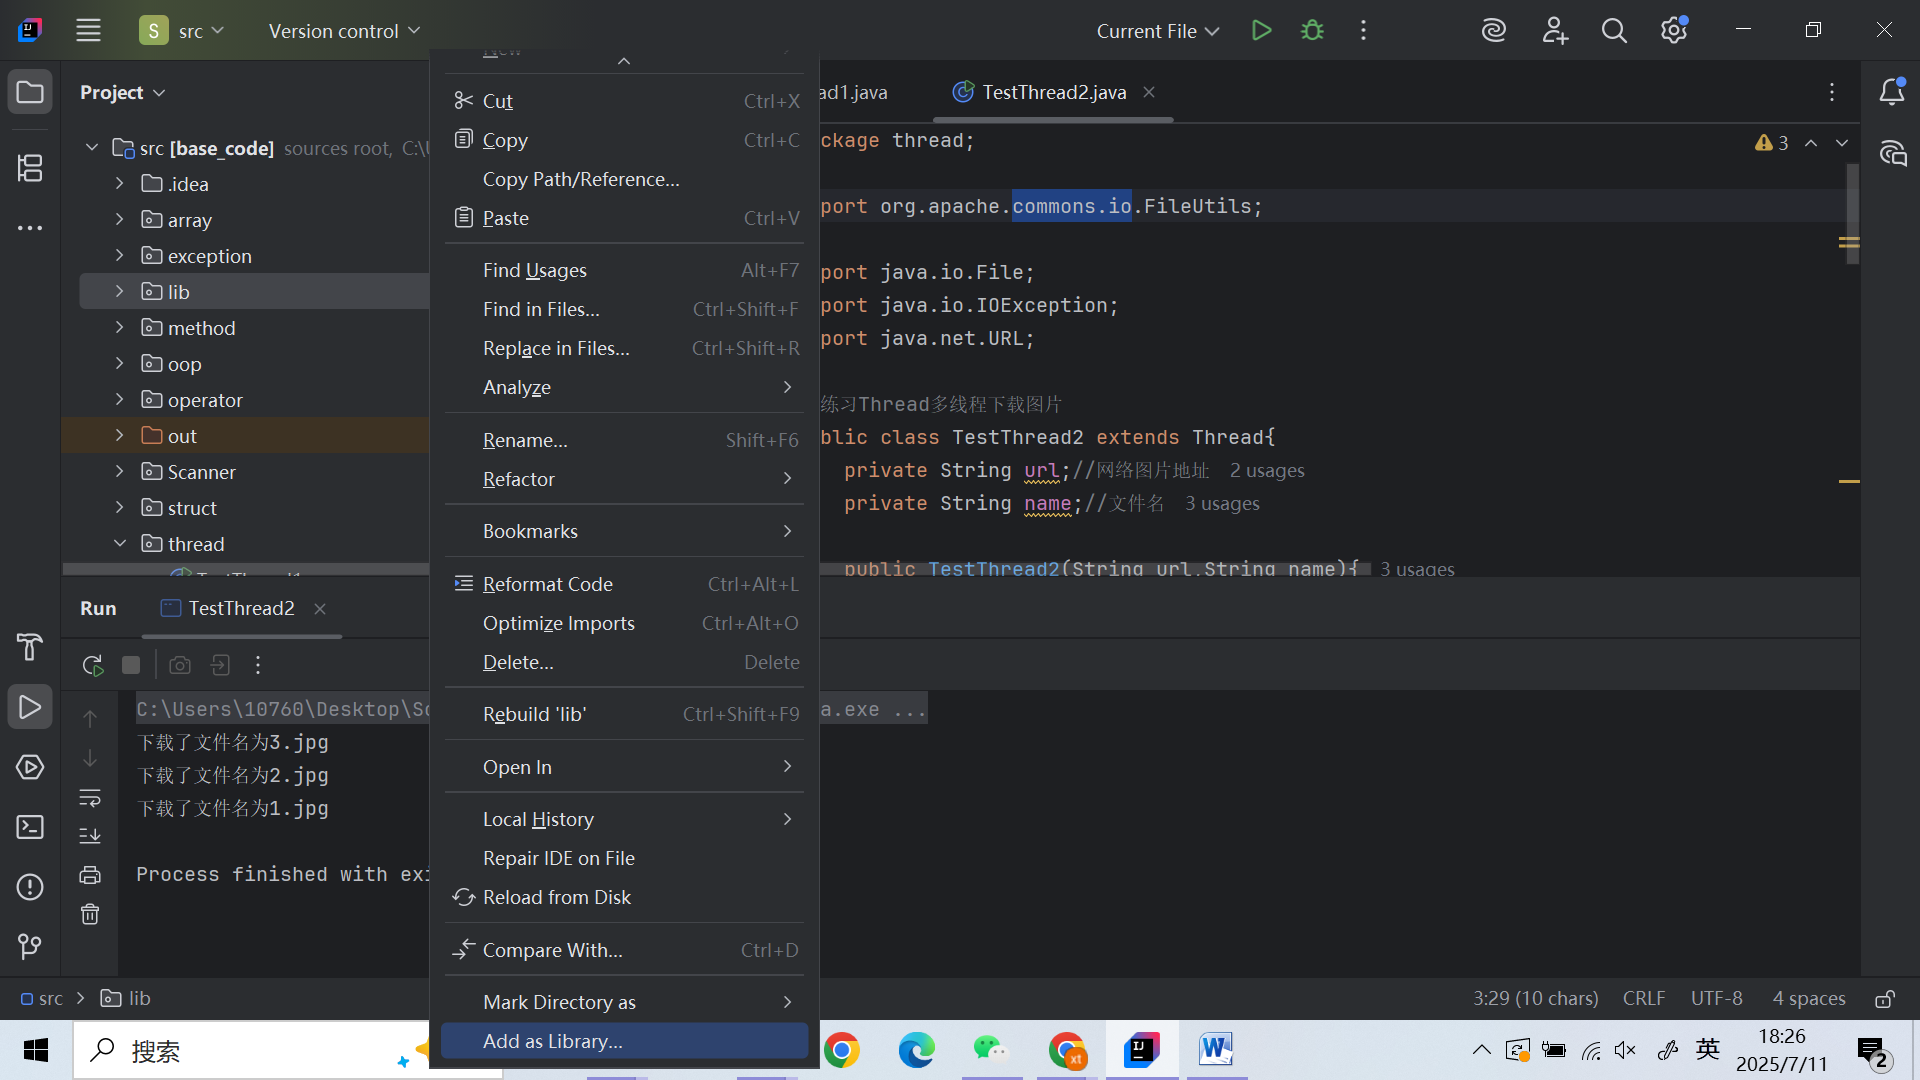Click the CRLF line separator indicator
The width and height of the screenshot is (1920, 1080).
1643,998
